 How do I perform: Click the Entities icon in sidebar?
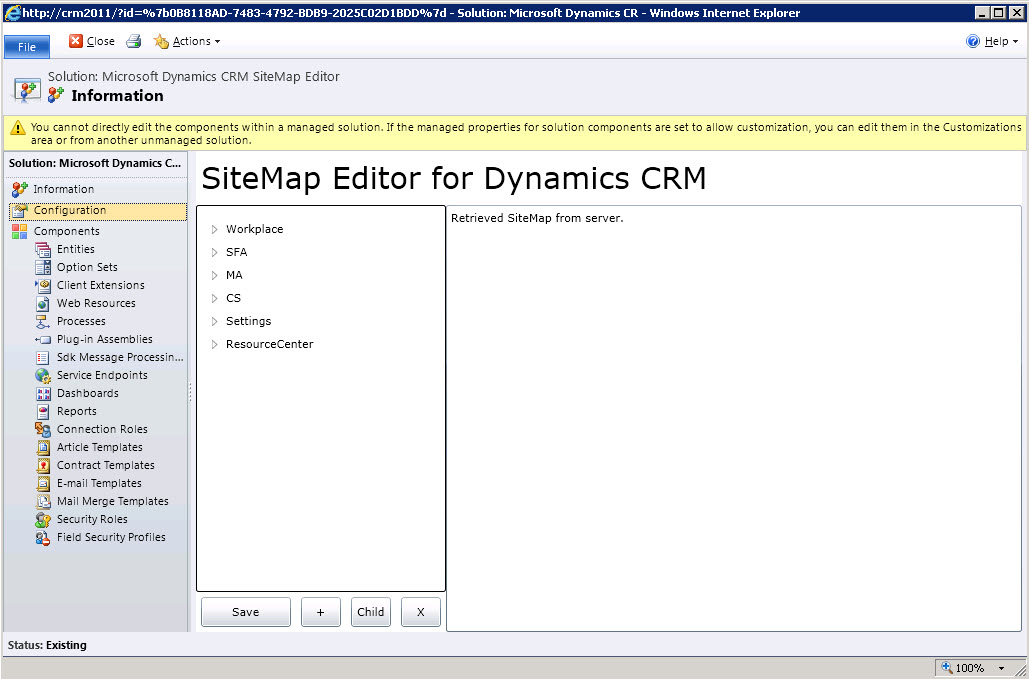click(43, 249)
